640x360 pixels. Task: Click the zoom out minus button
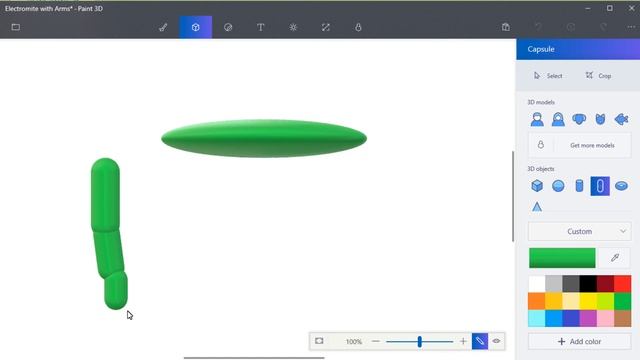376,341
